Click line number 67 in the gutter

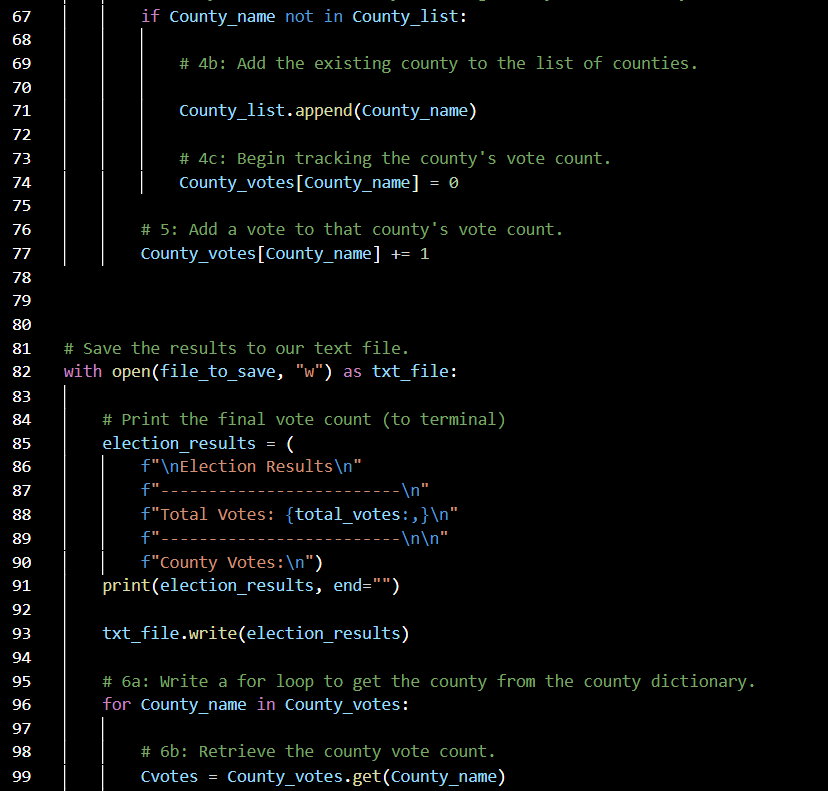[x=21, y=15]
